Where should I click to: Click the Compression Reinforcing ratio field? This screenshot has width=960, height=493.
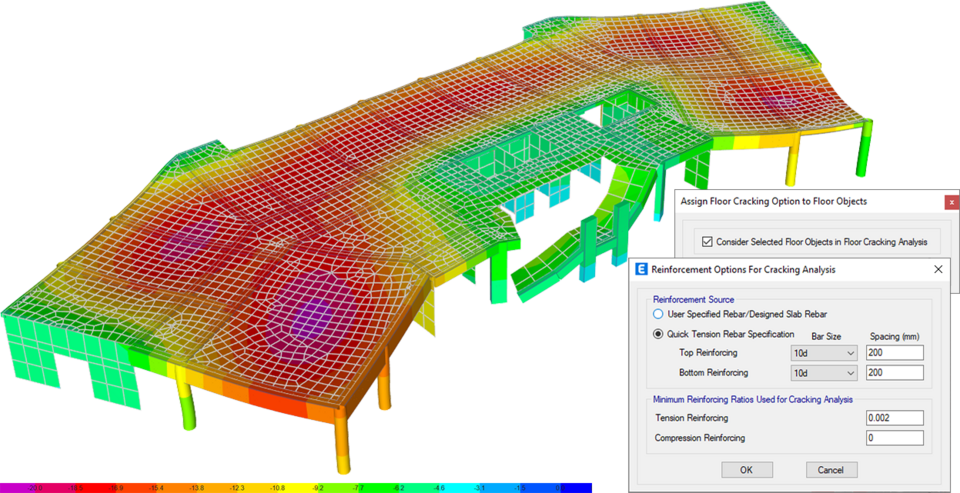[895, 438]
